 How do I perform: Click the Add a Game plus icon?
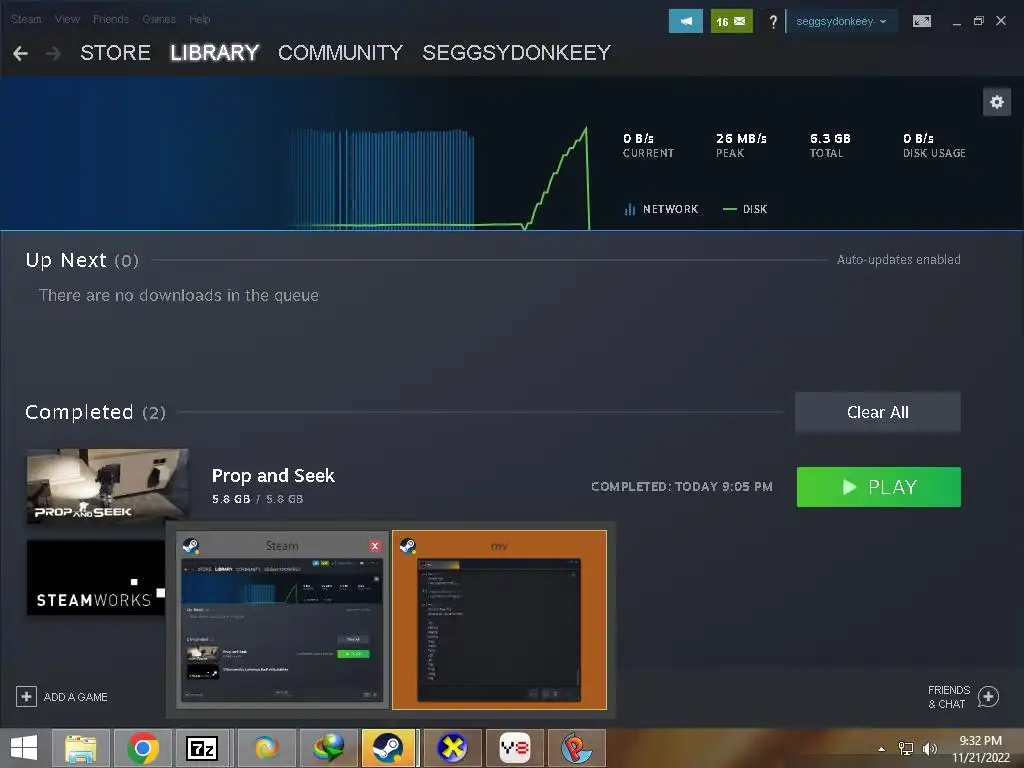click(x=26, y=696)
